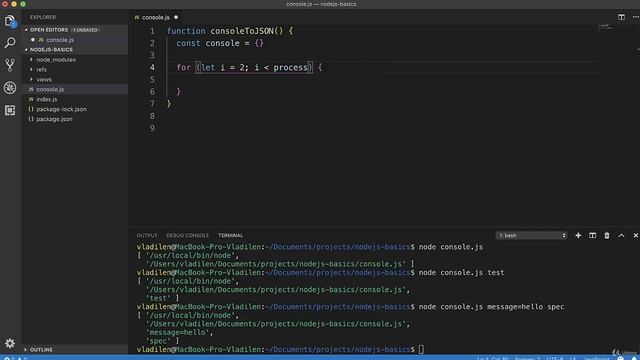Click the Split Editor icon
The width and height of the screenshot is (640, 360).
pyautogui.click(x=621, y=17)
